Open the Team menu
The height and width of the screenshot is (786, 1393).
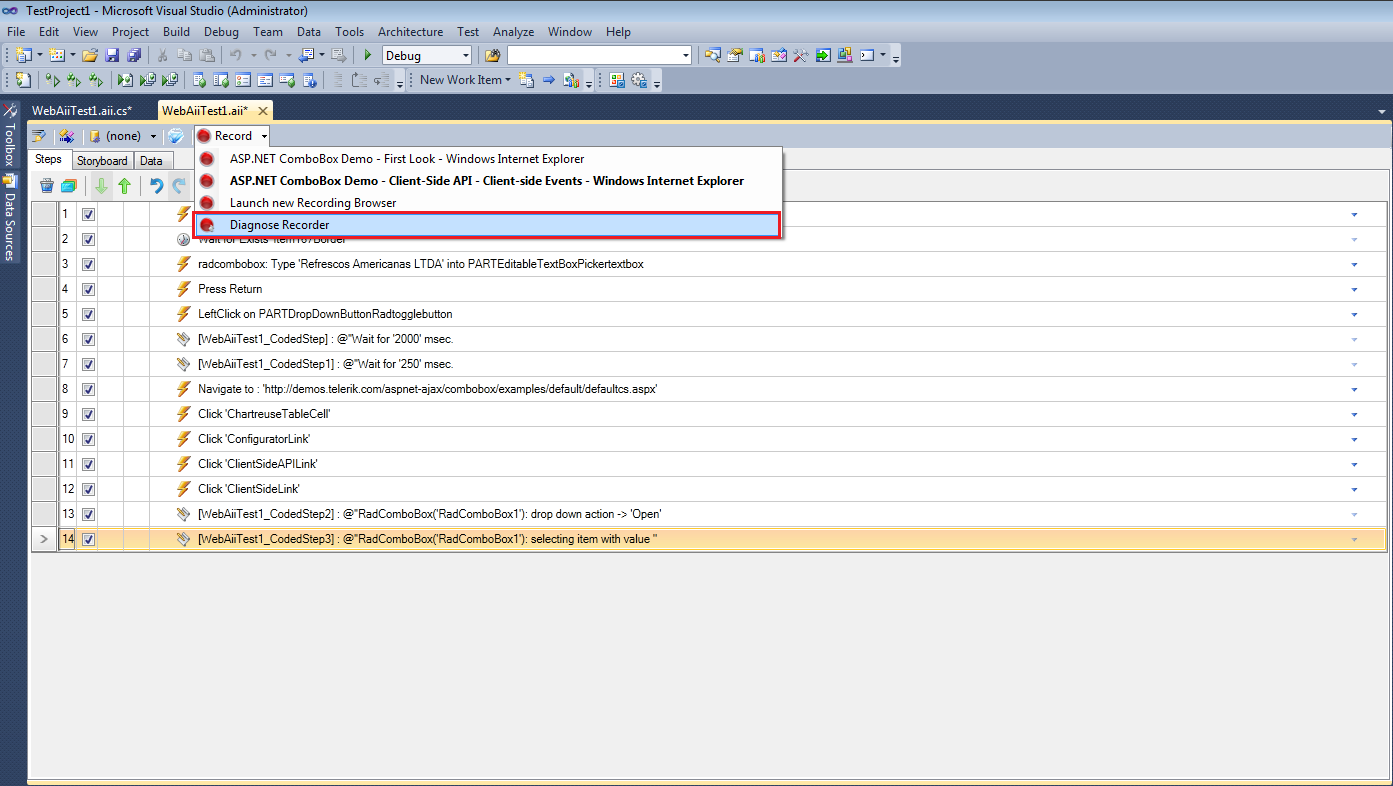tap(268, 32)
